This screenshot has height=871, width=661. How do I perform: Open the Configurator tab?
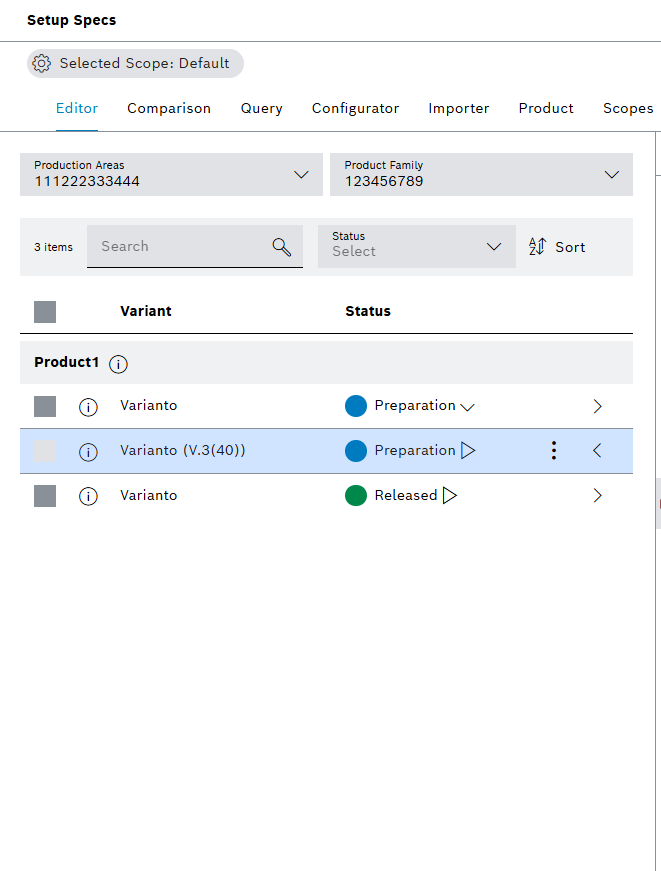355,108
